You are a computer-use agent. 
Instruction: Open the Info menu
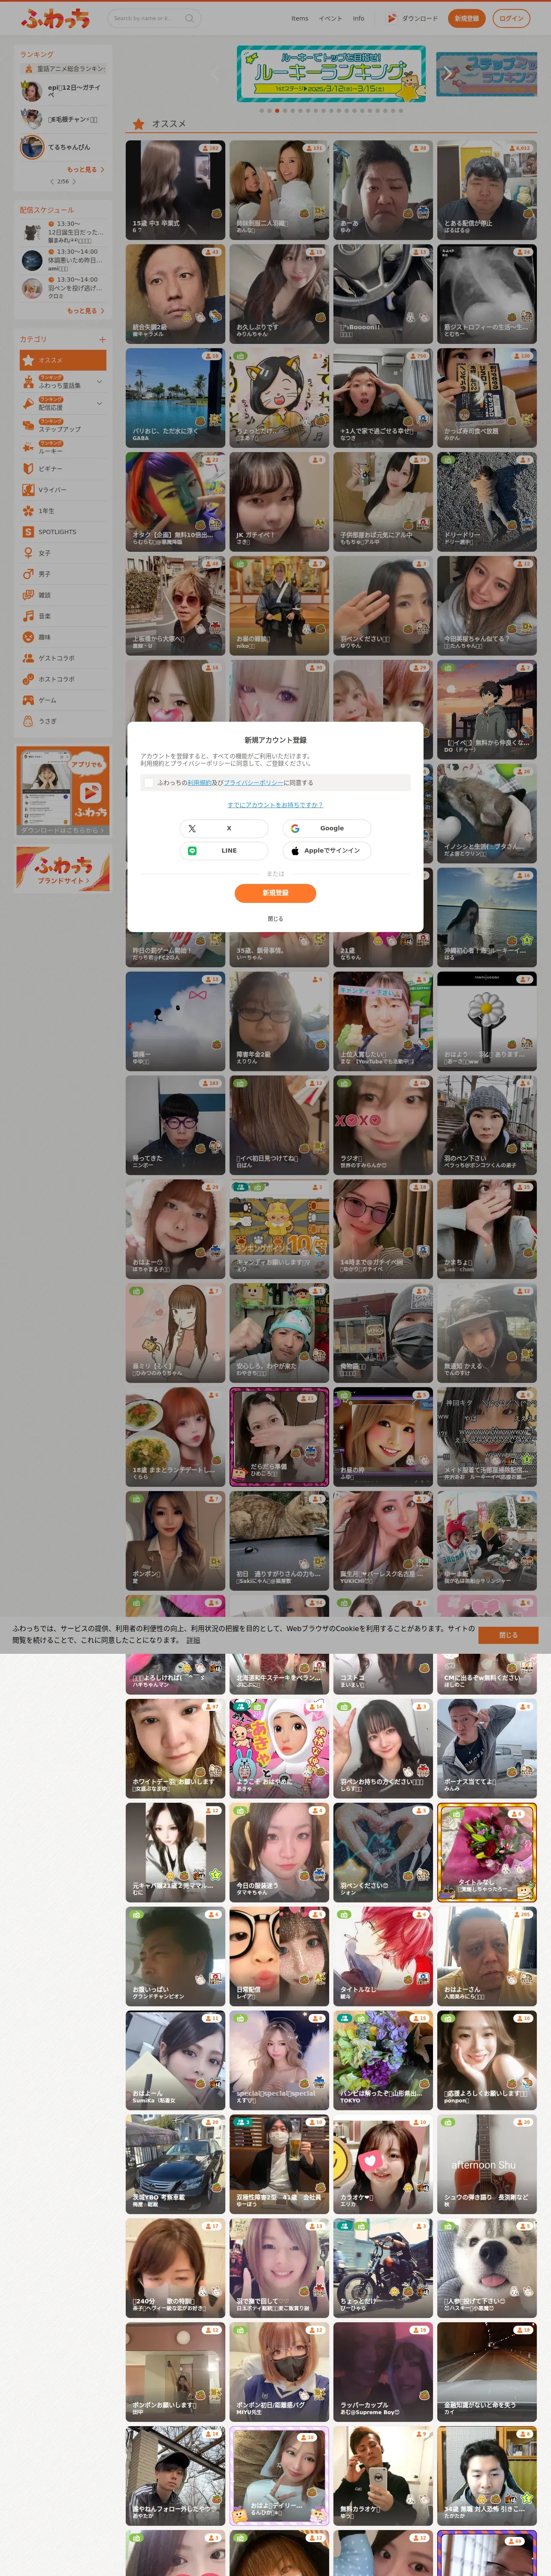coord(358,18)
